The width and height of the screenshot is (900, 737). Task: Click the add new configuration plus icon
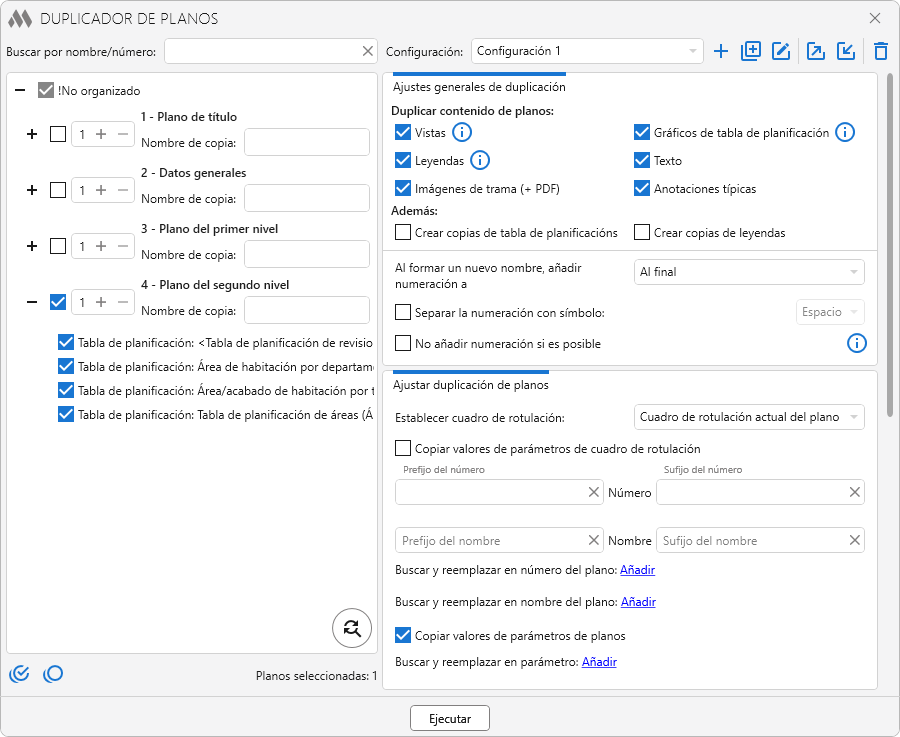pos(721,51)
